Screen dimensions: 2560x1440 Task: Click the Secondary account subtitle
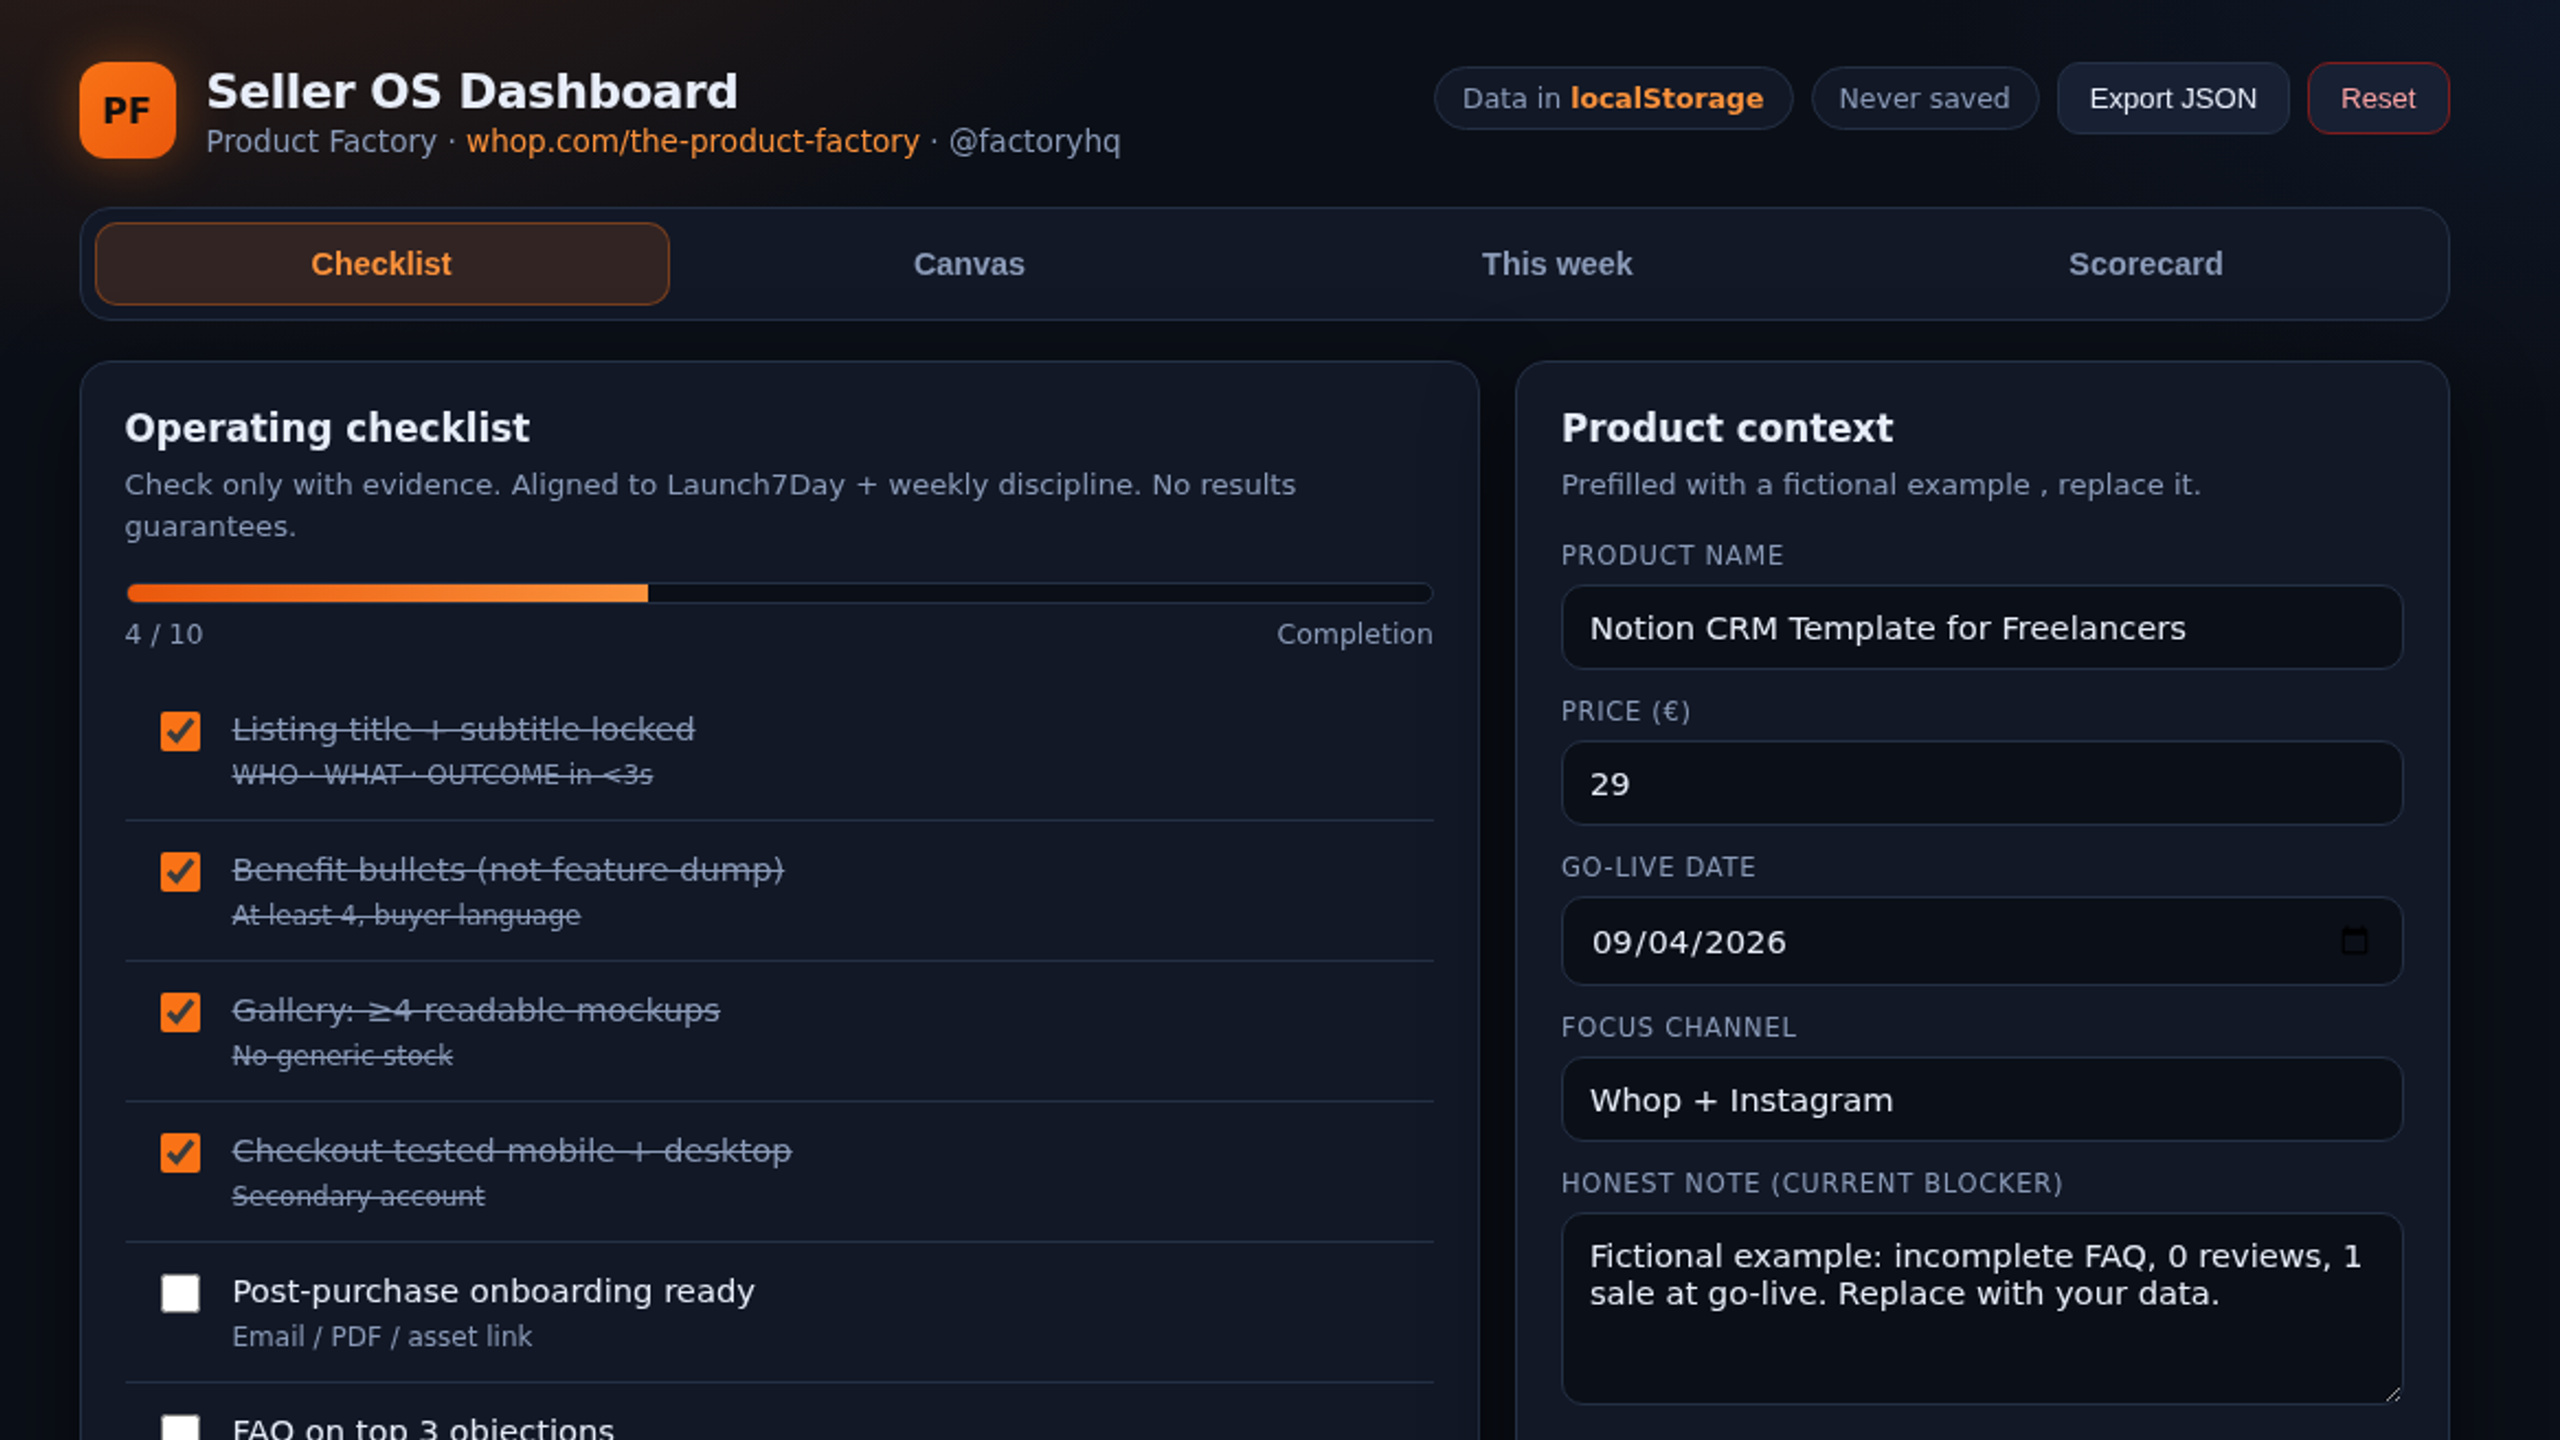pos(358,1196)
